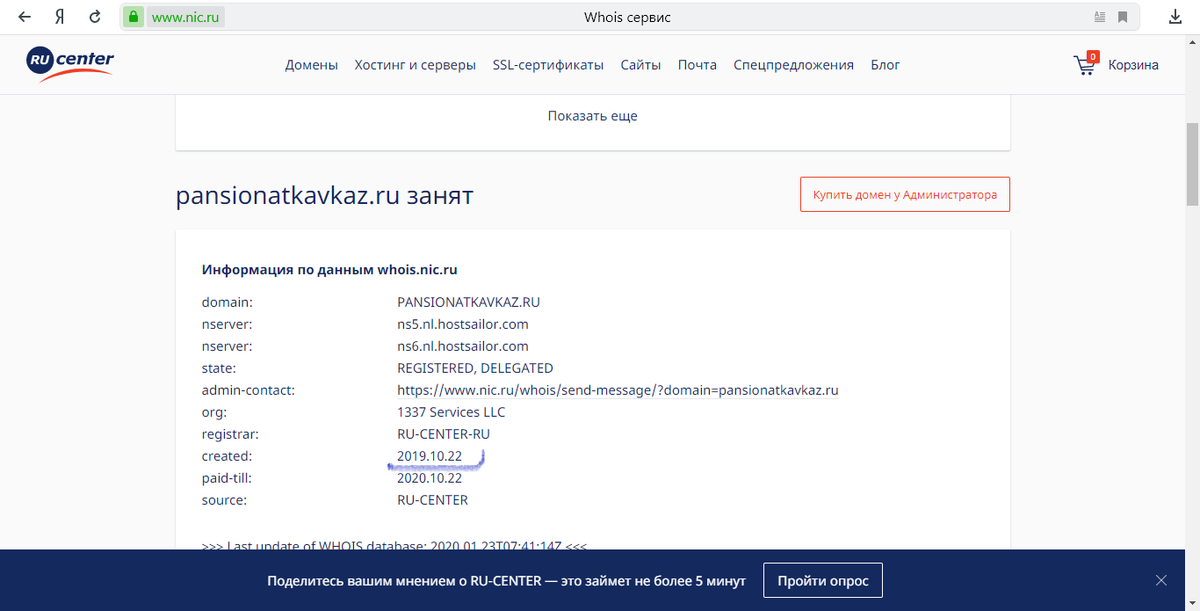The height and width of the screenshot is (611, 1200).
Task: Click the Whois сервис page title
Action: [625, 17]
